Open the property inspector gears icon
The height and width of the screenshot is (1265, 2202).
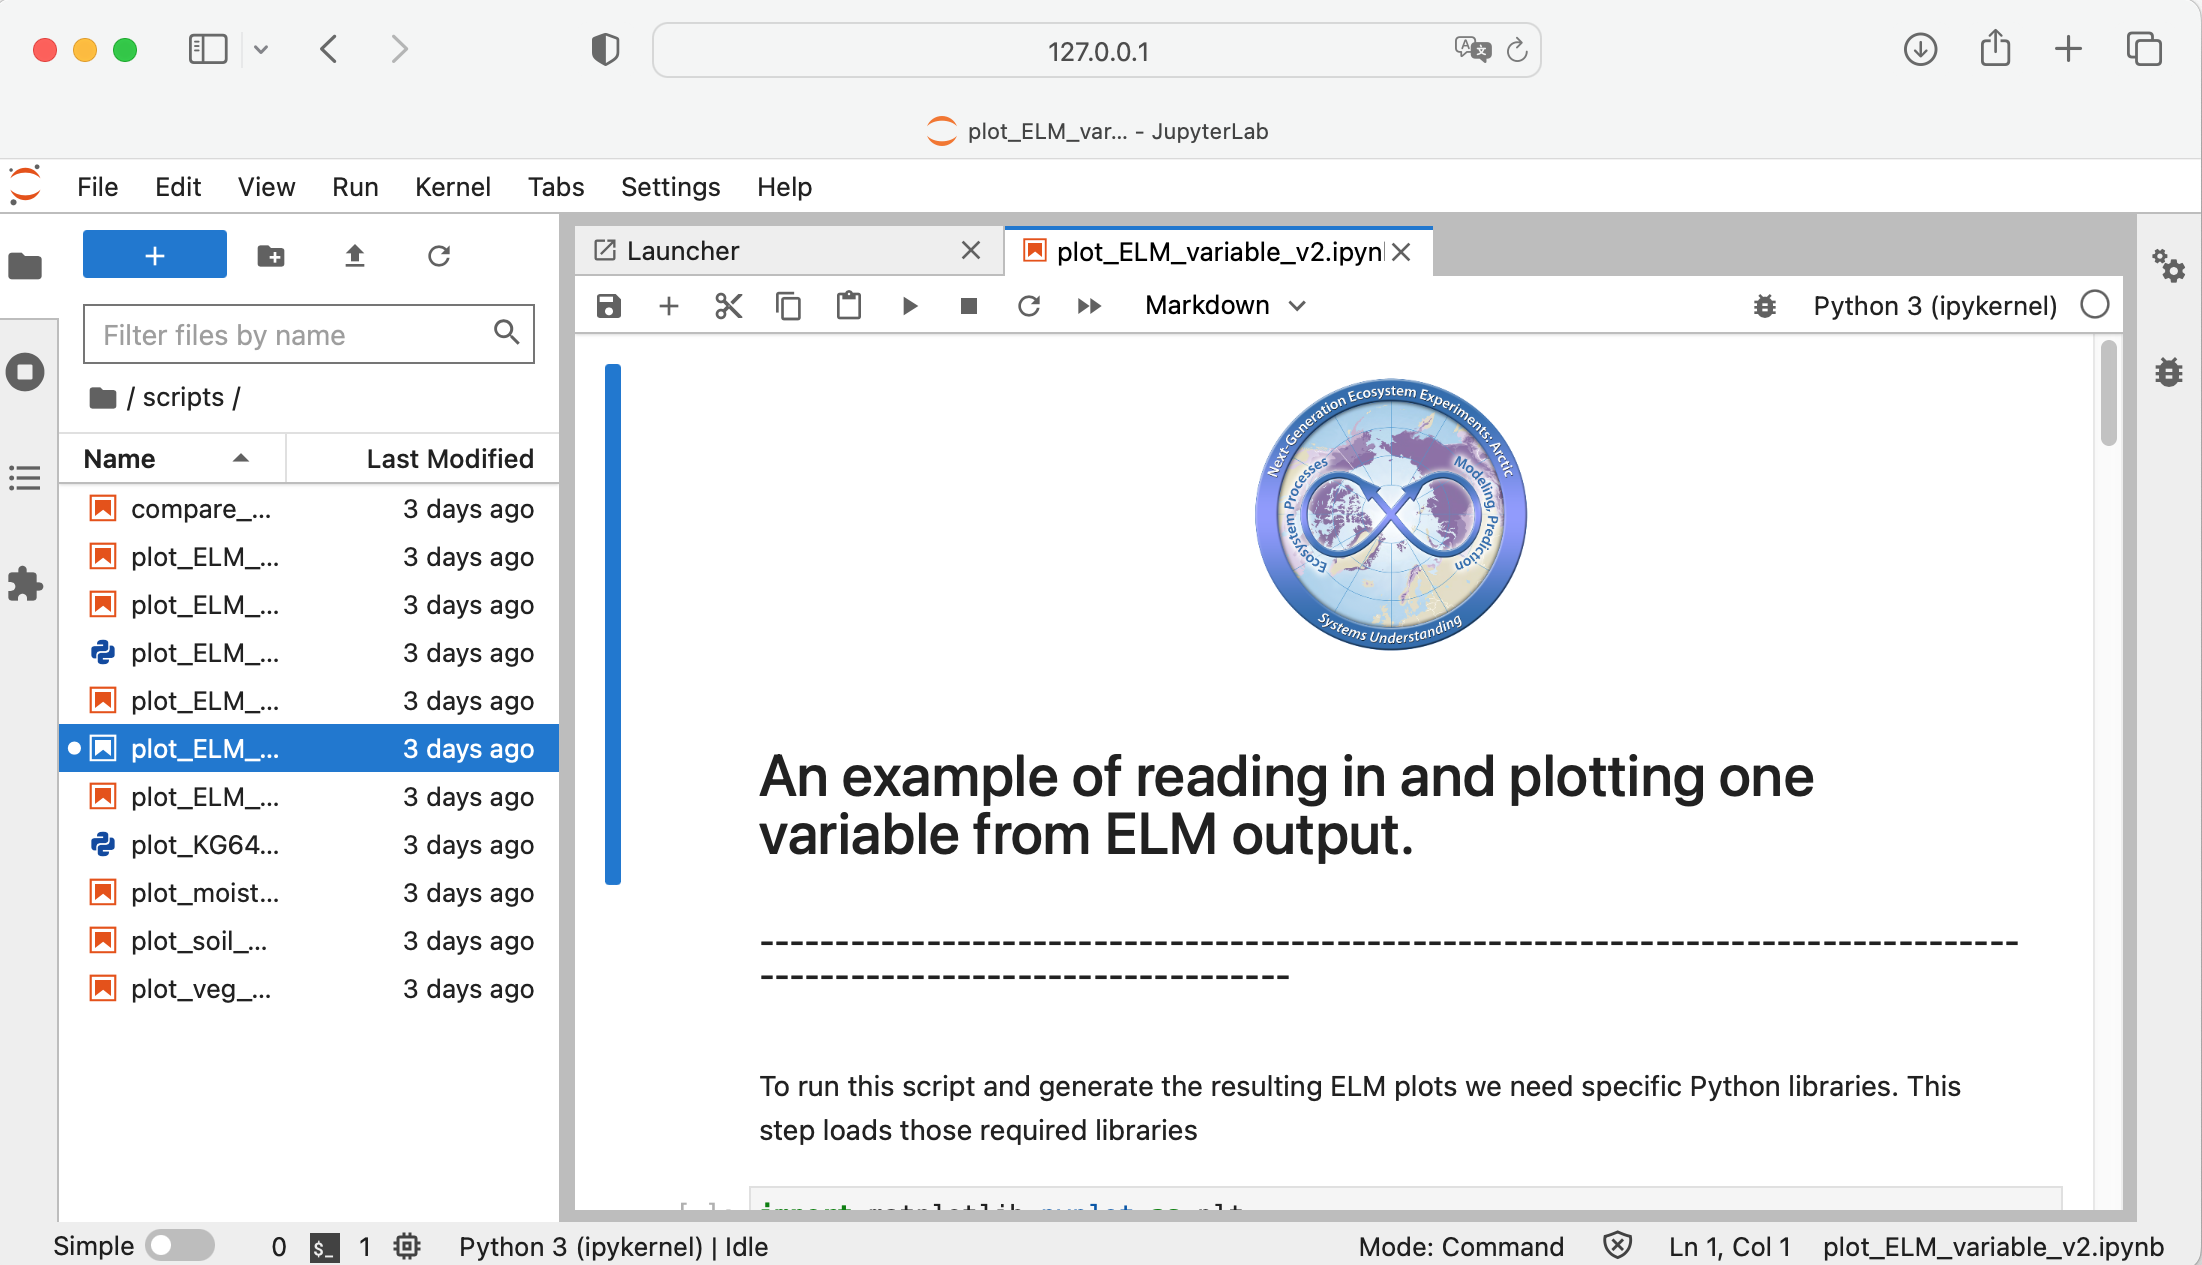click(x=2168, y=266)
